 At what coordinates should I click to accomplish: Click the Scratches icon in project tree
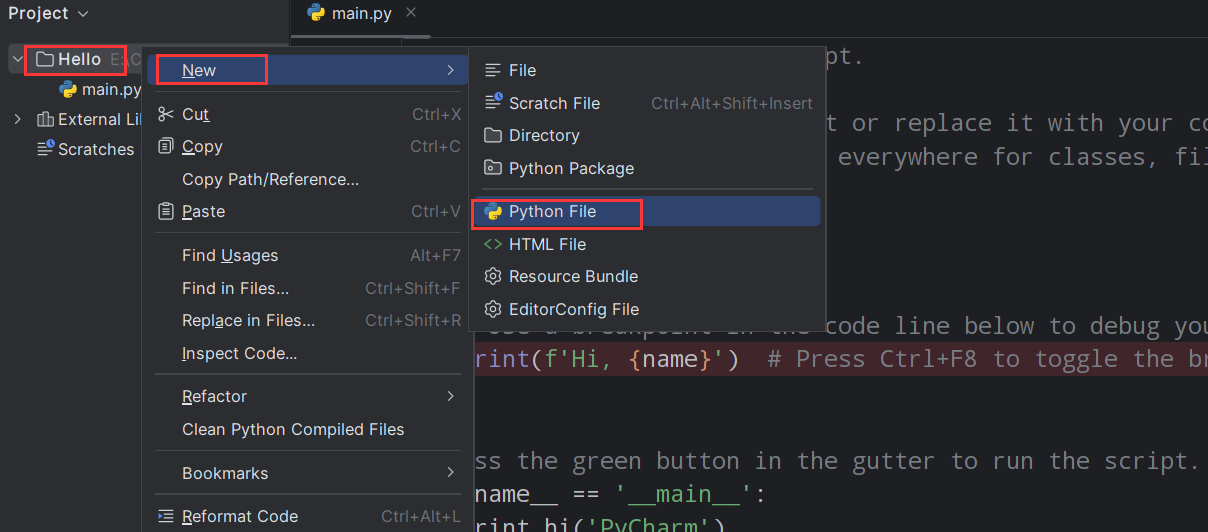point(45,149)
